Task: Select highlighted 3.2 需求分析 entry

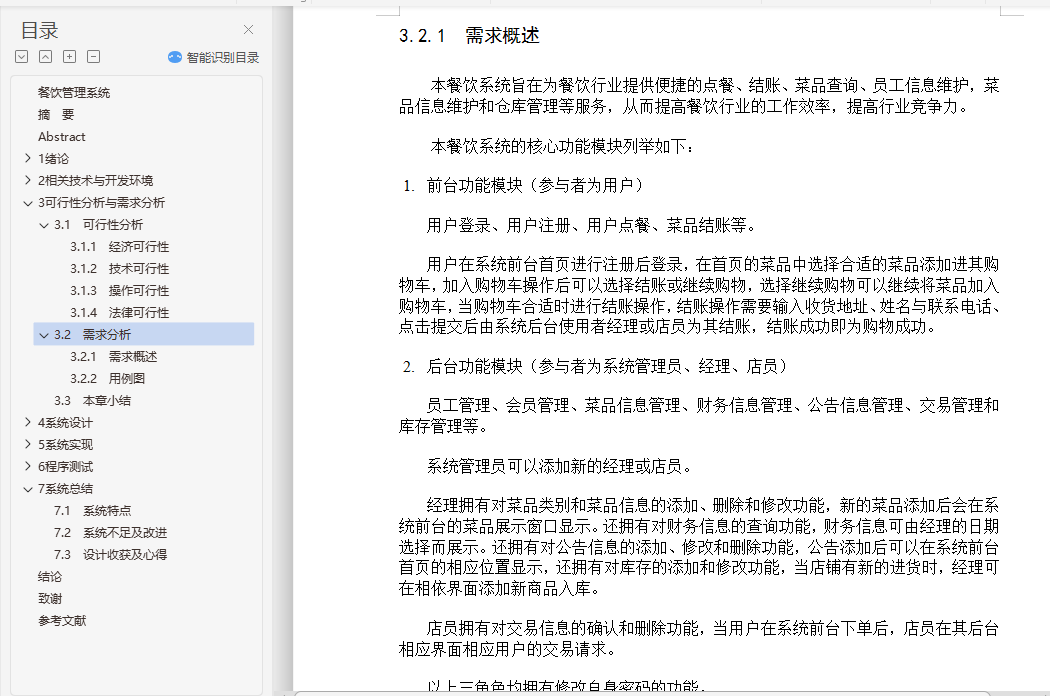Action: tap(143, 334)
